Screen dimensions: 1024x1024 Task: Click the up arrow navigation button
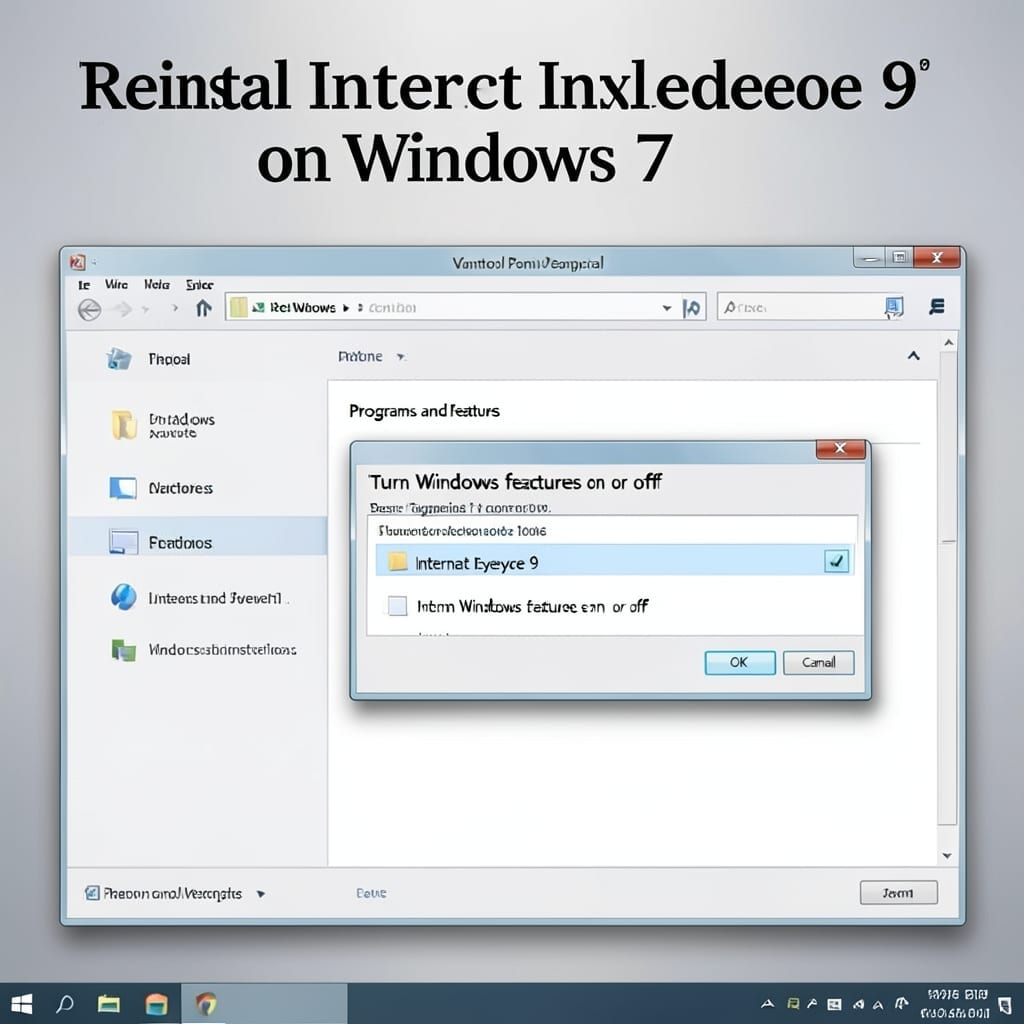coord(204,308)
